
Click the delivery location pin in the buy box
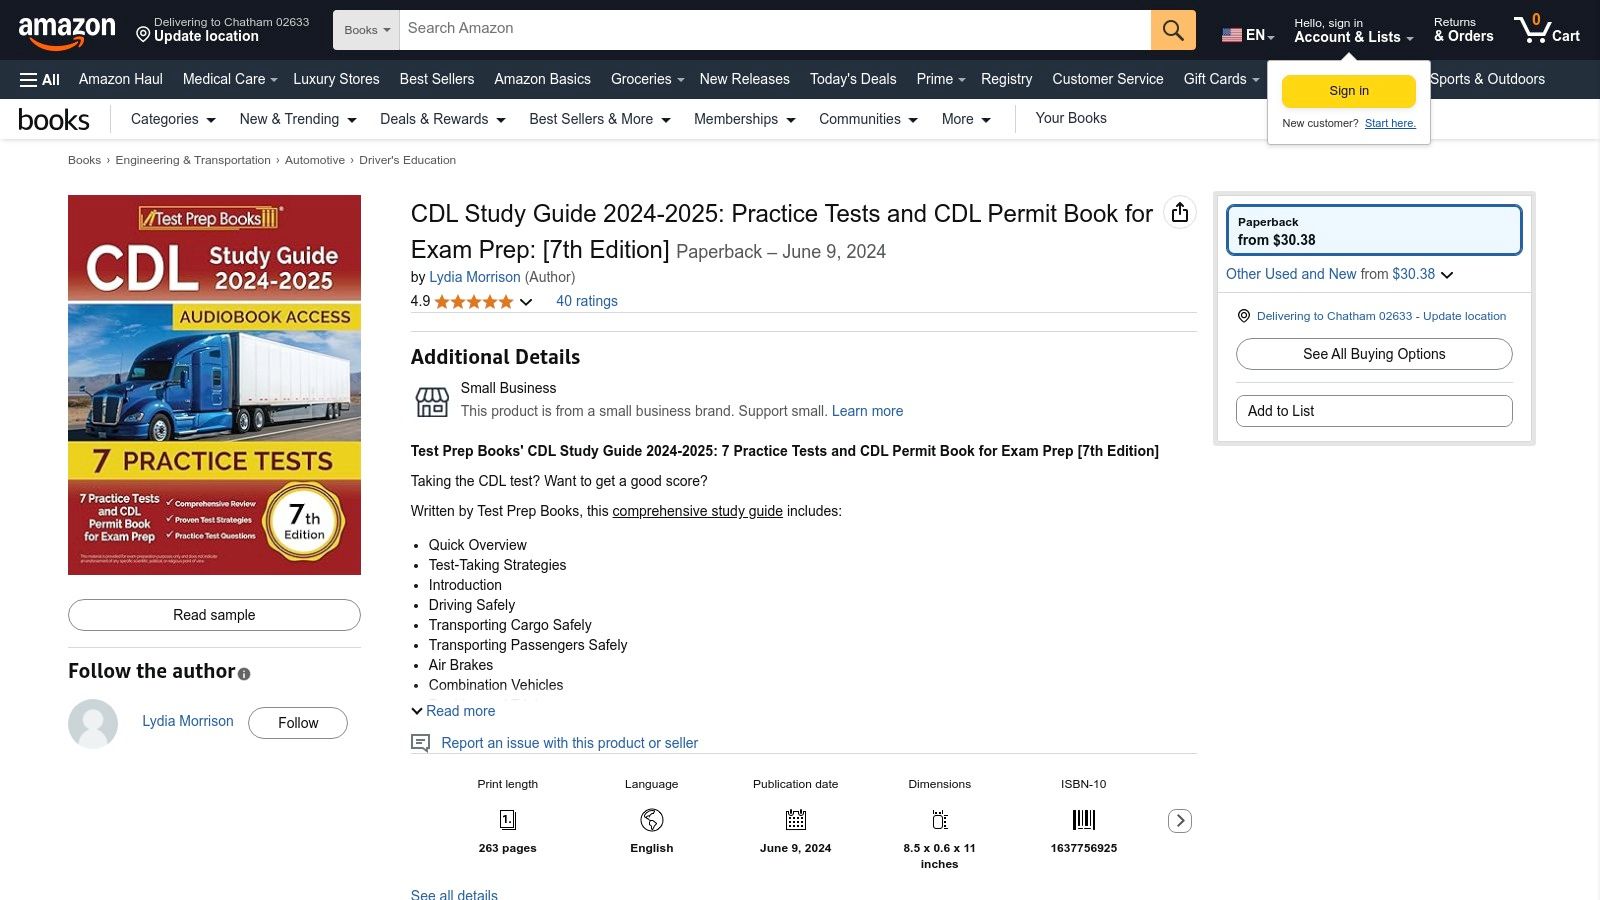tap(1243, 316)
